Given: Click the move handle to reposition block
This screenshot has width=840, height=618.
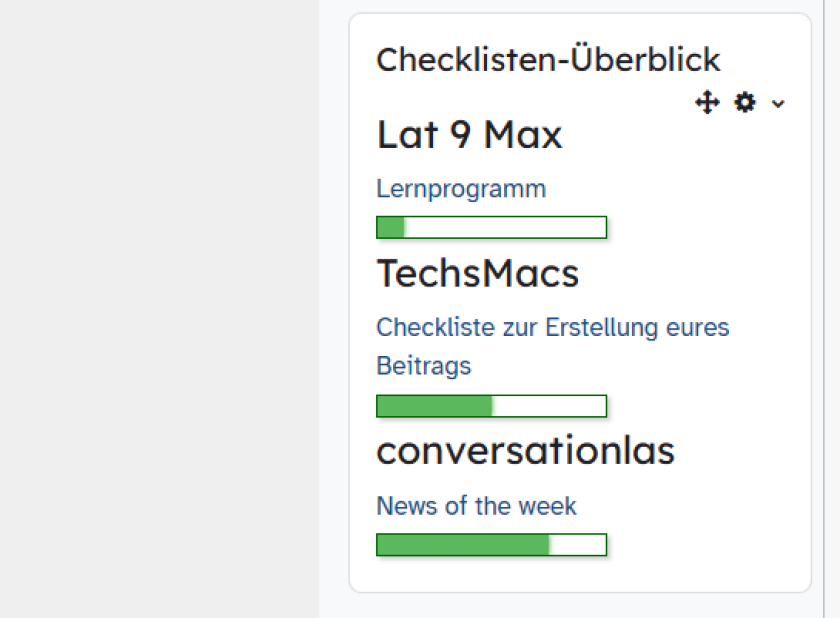Looking at the screenshot, I should click(707, 103).
